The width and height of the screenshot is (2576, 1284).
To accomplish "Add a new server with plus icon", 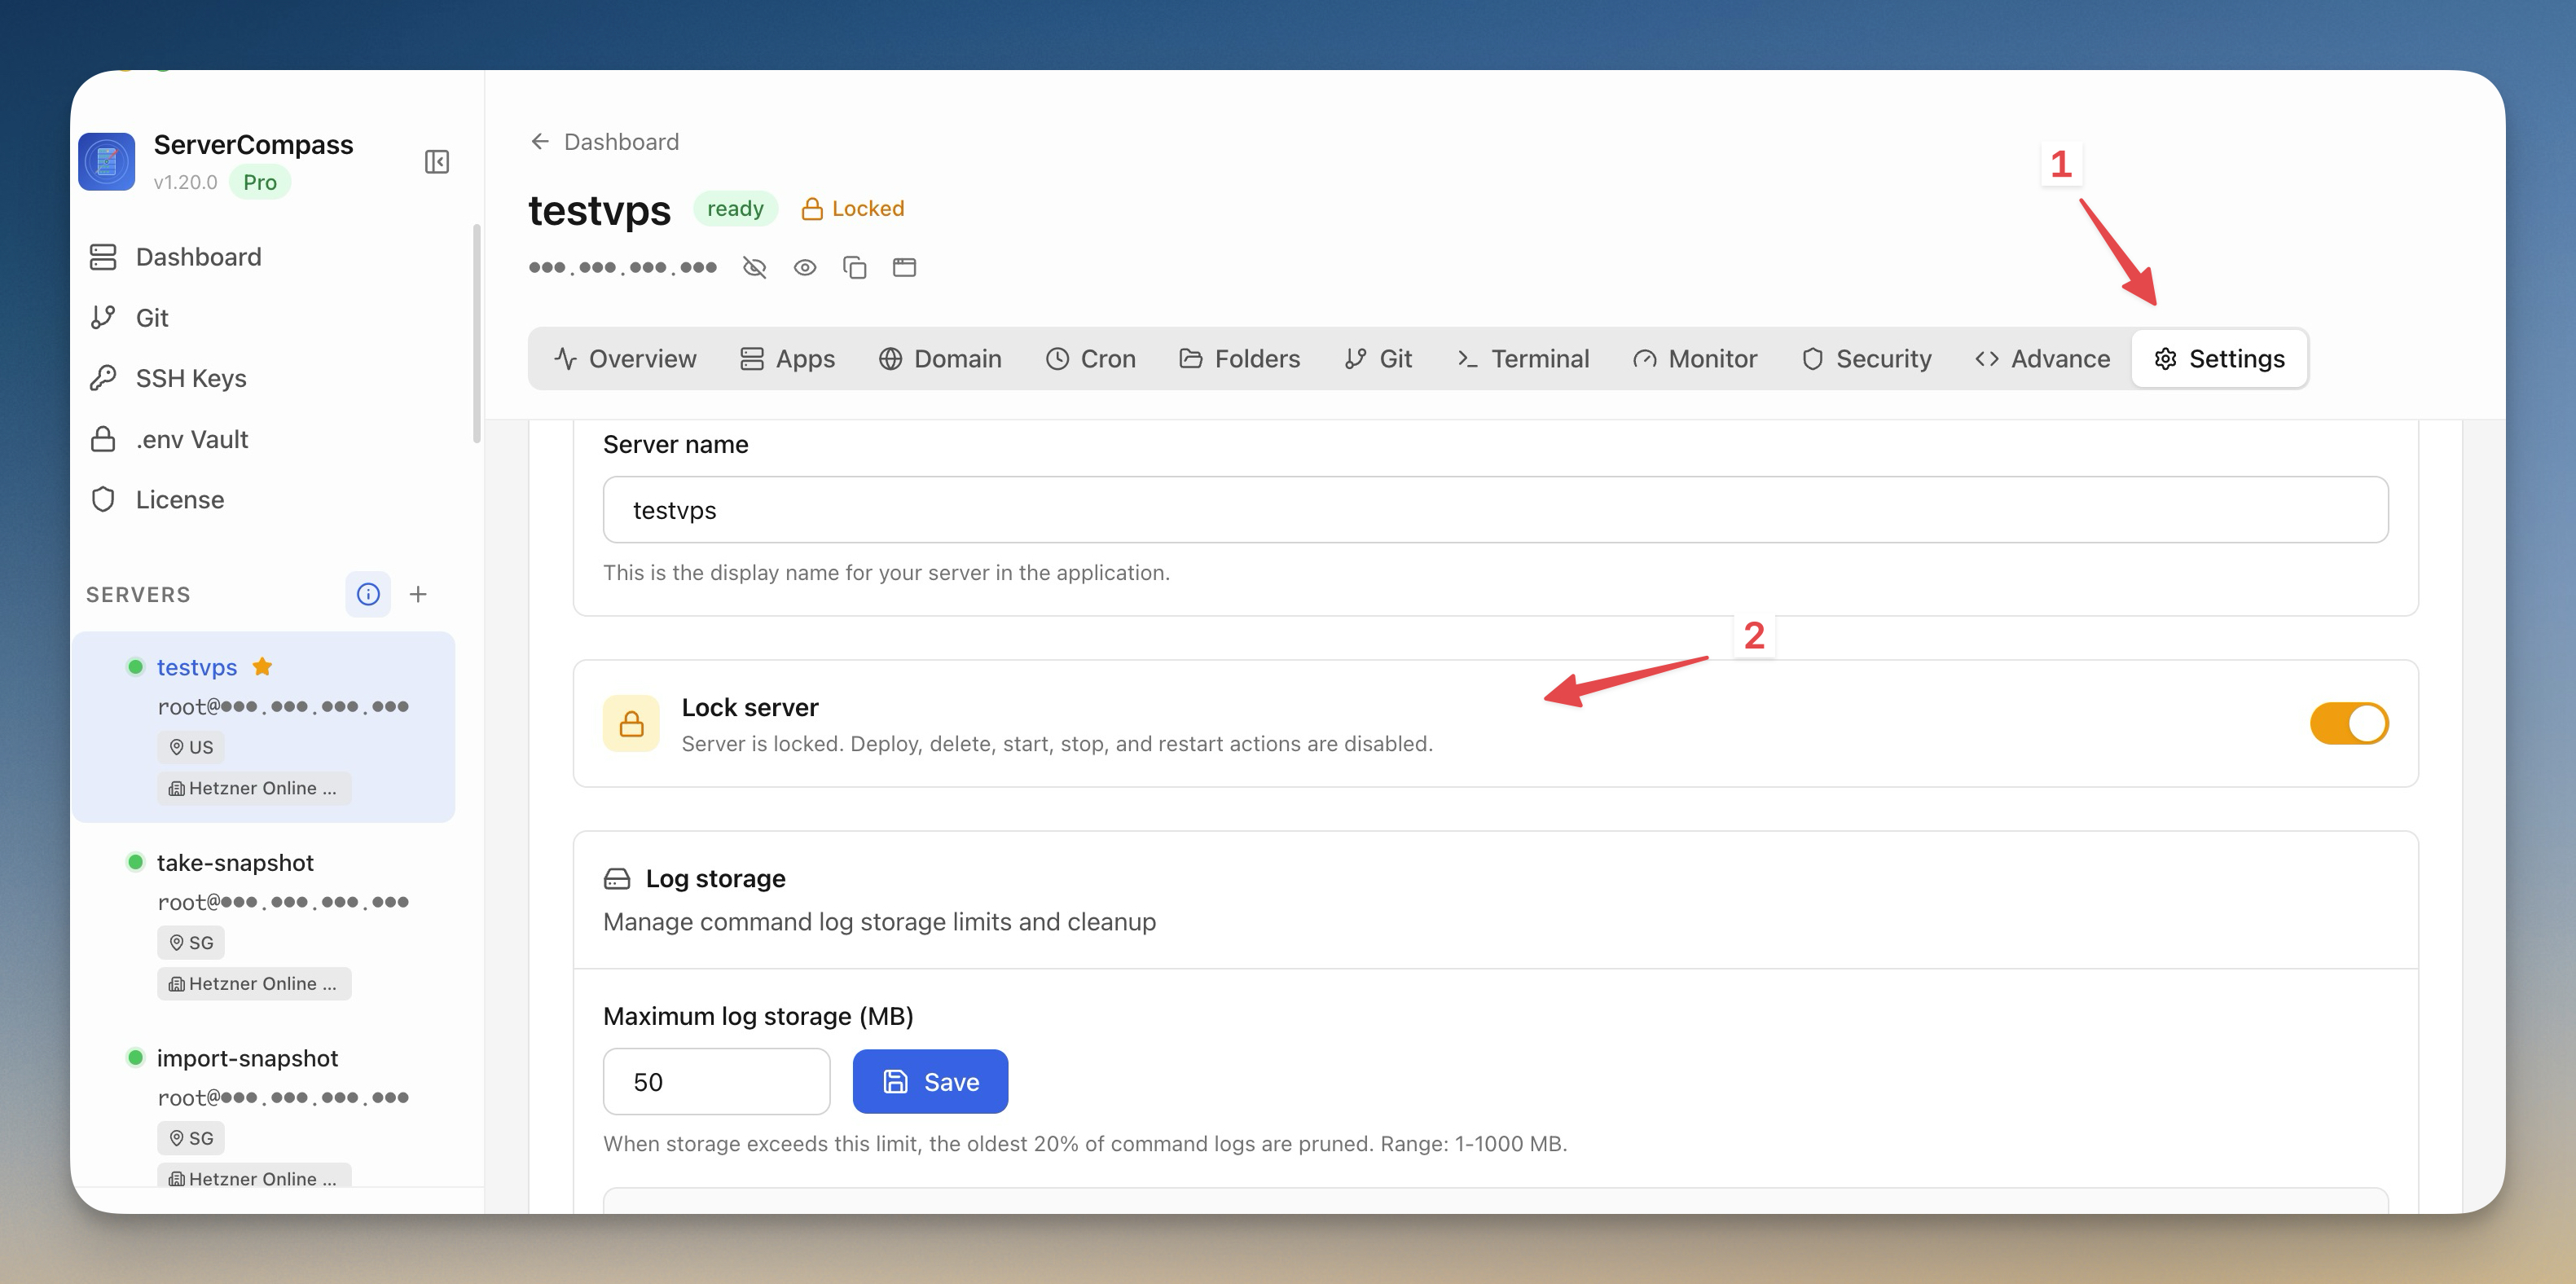I will point(418,594).
